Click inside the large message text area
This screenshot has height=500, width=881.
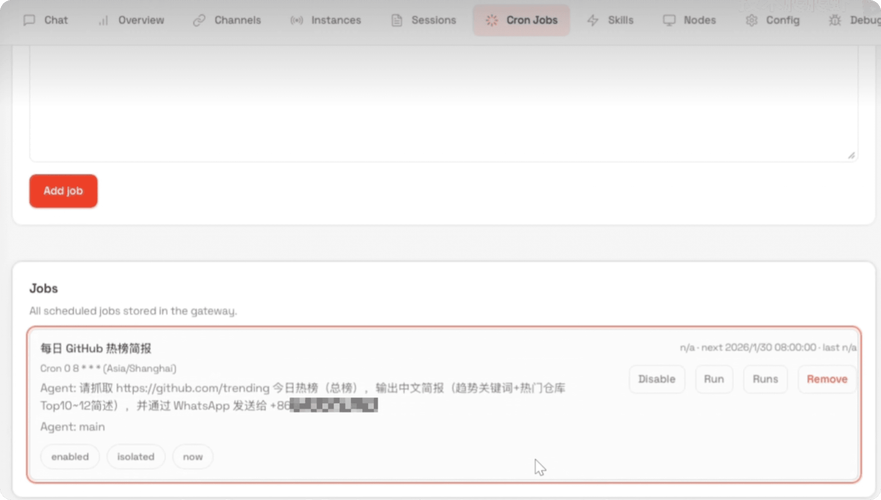coord(443,104)
